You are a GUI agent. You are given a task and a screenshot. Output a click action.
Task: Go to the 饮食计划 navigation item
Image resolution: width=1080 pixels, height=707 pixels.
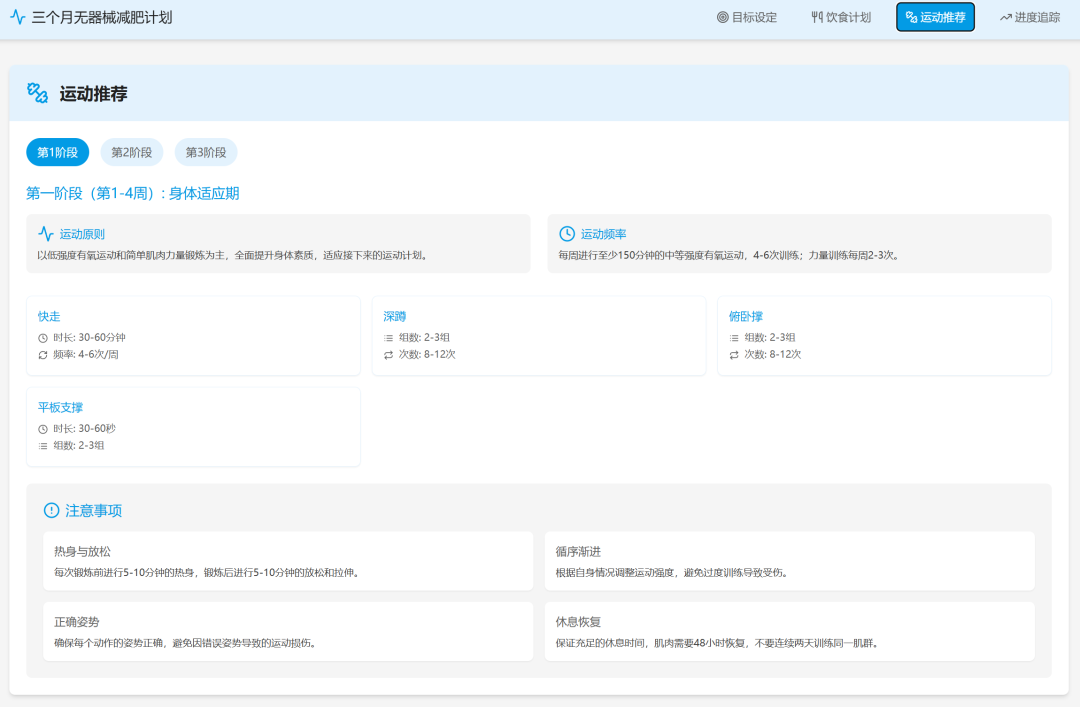point(841,17)
